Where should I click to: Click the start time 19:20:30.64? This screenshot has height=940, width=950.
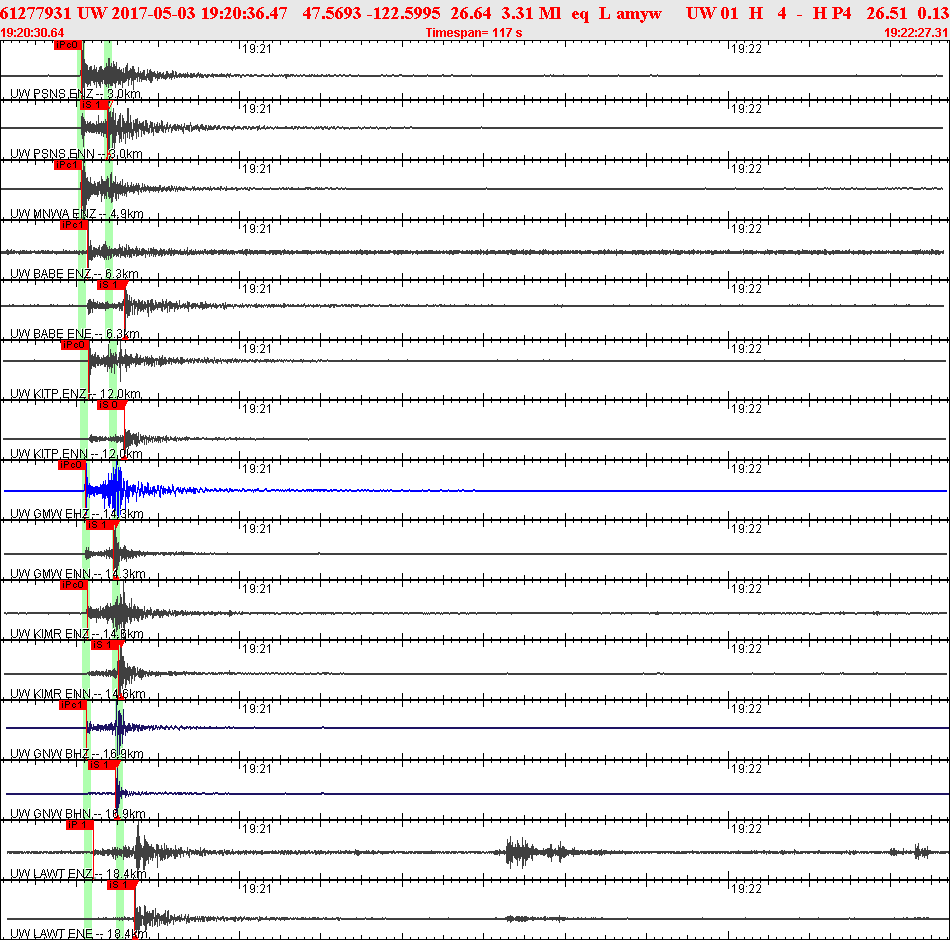[x=32, y=33]
